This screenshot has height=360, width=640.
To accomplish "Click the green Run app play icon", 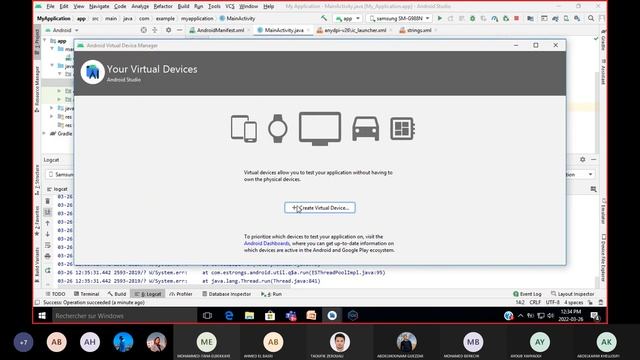I will pyautogui.click(x=440, y=18).
